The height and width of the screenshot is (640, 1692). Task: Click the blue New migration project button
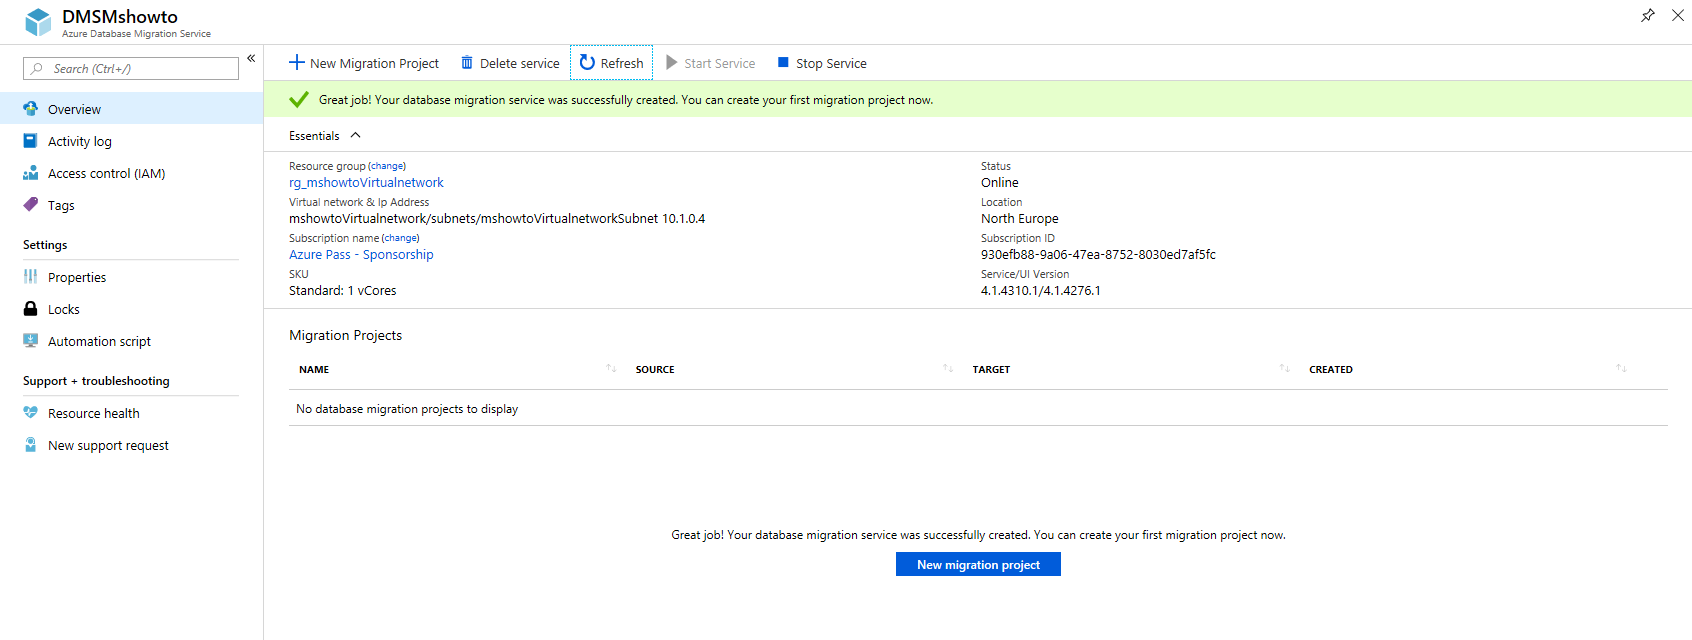point(978,565)
